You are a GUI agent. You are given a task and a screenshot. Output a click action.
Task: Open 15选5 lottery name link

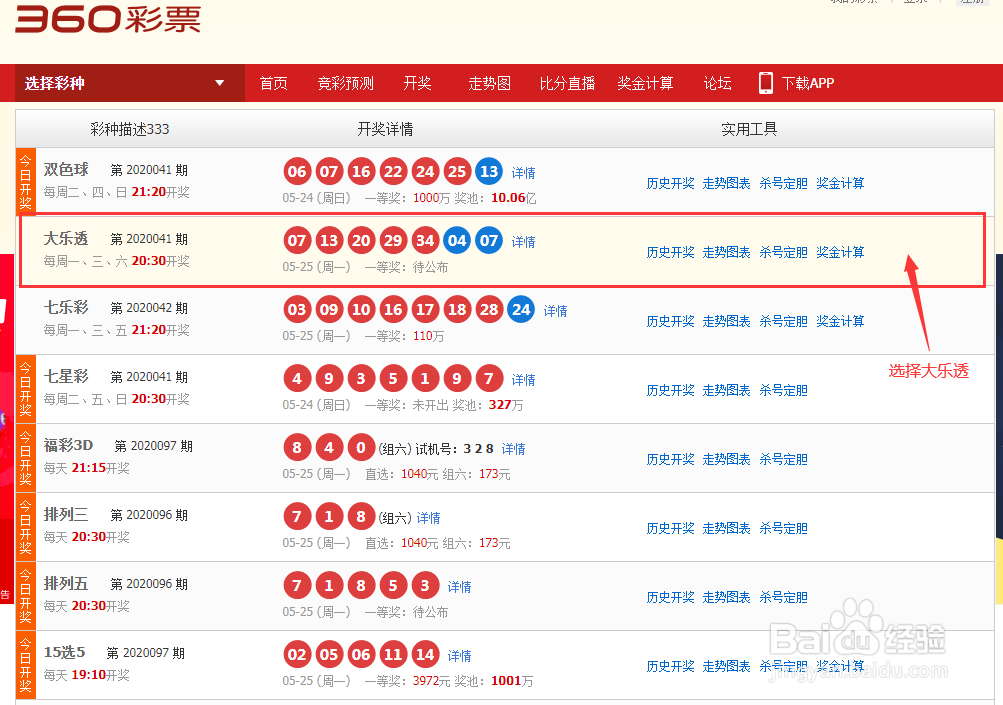click(x=64, y=653)
